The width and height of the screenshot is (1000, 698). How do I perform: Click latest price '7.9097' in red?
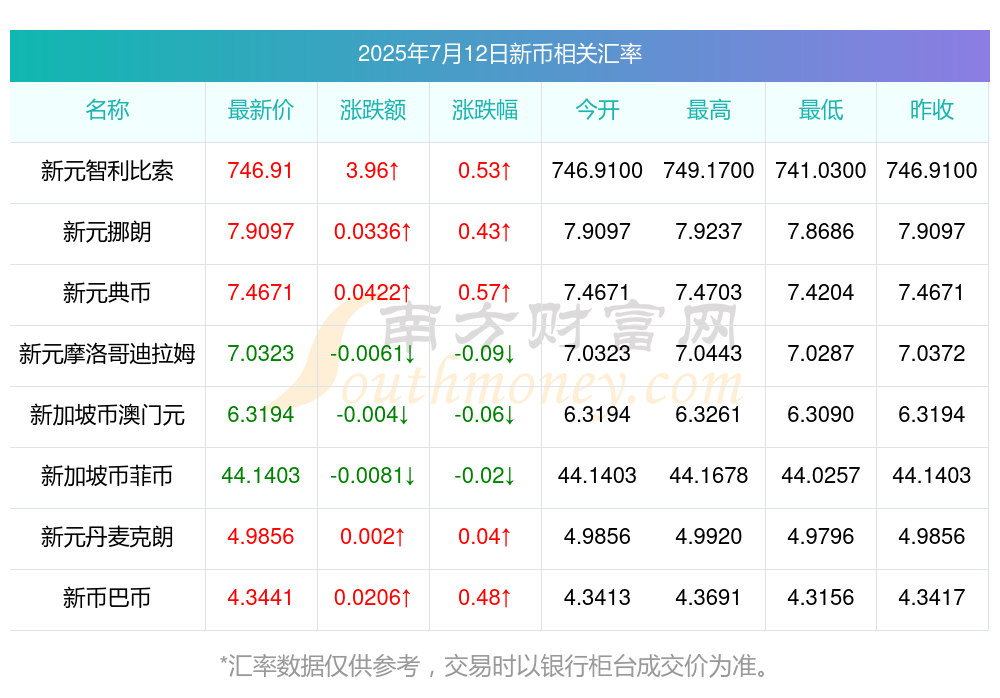point(261,232)
